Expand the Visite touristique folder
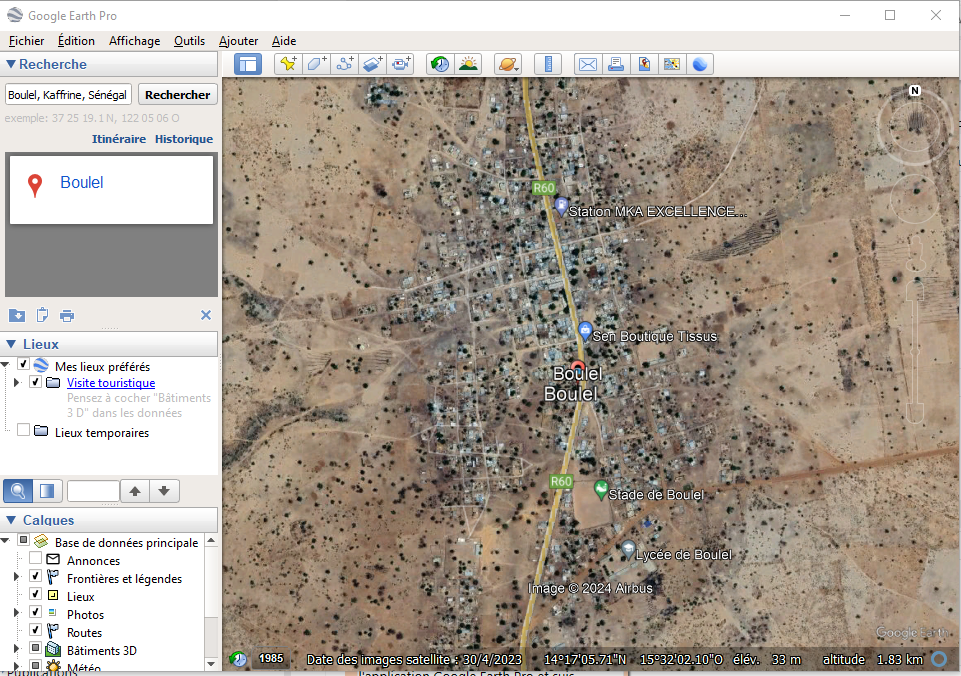Image resolution: width=961 pixels, height=676 pixels. coord(17,383)
